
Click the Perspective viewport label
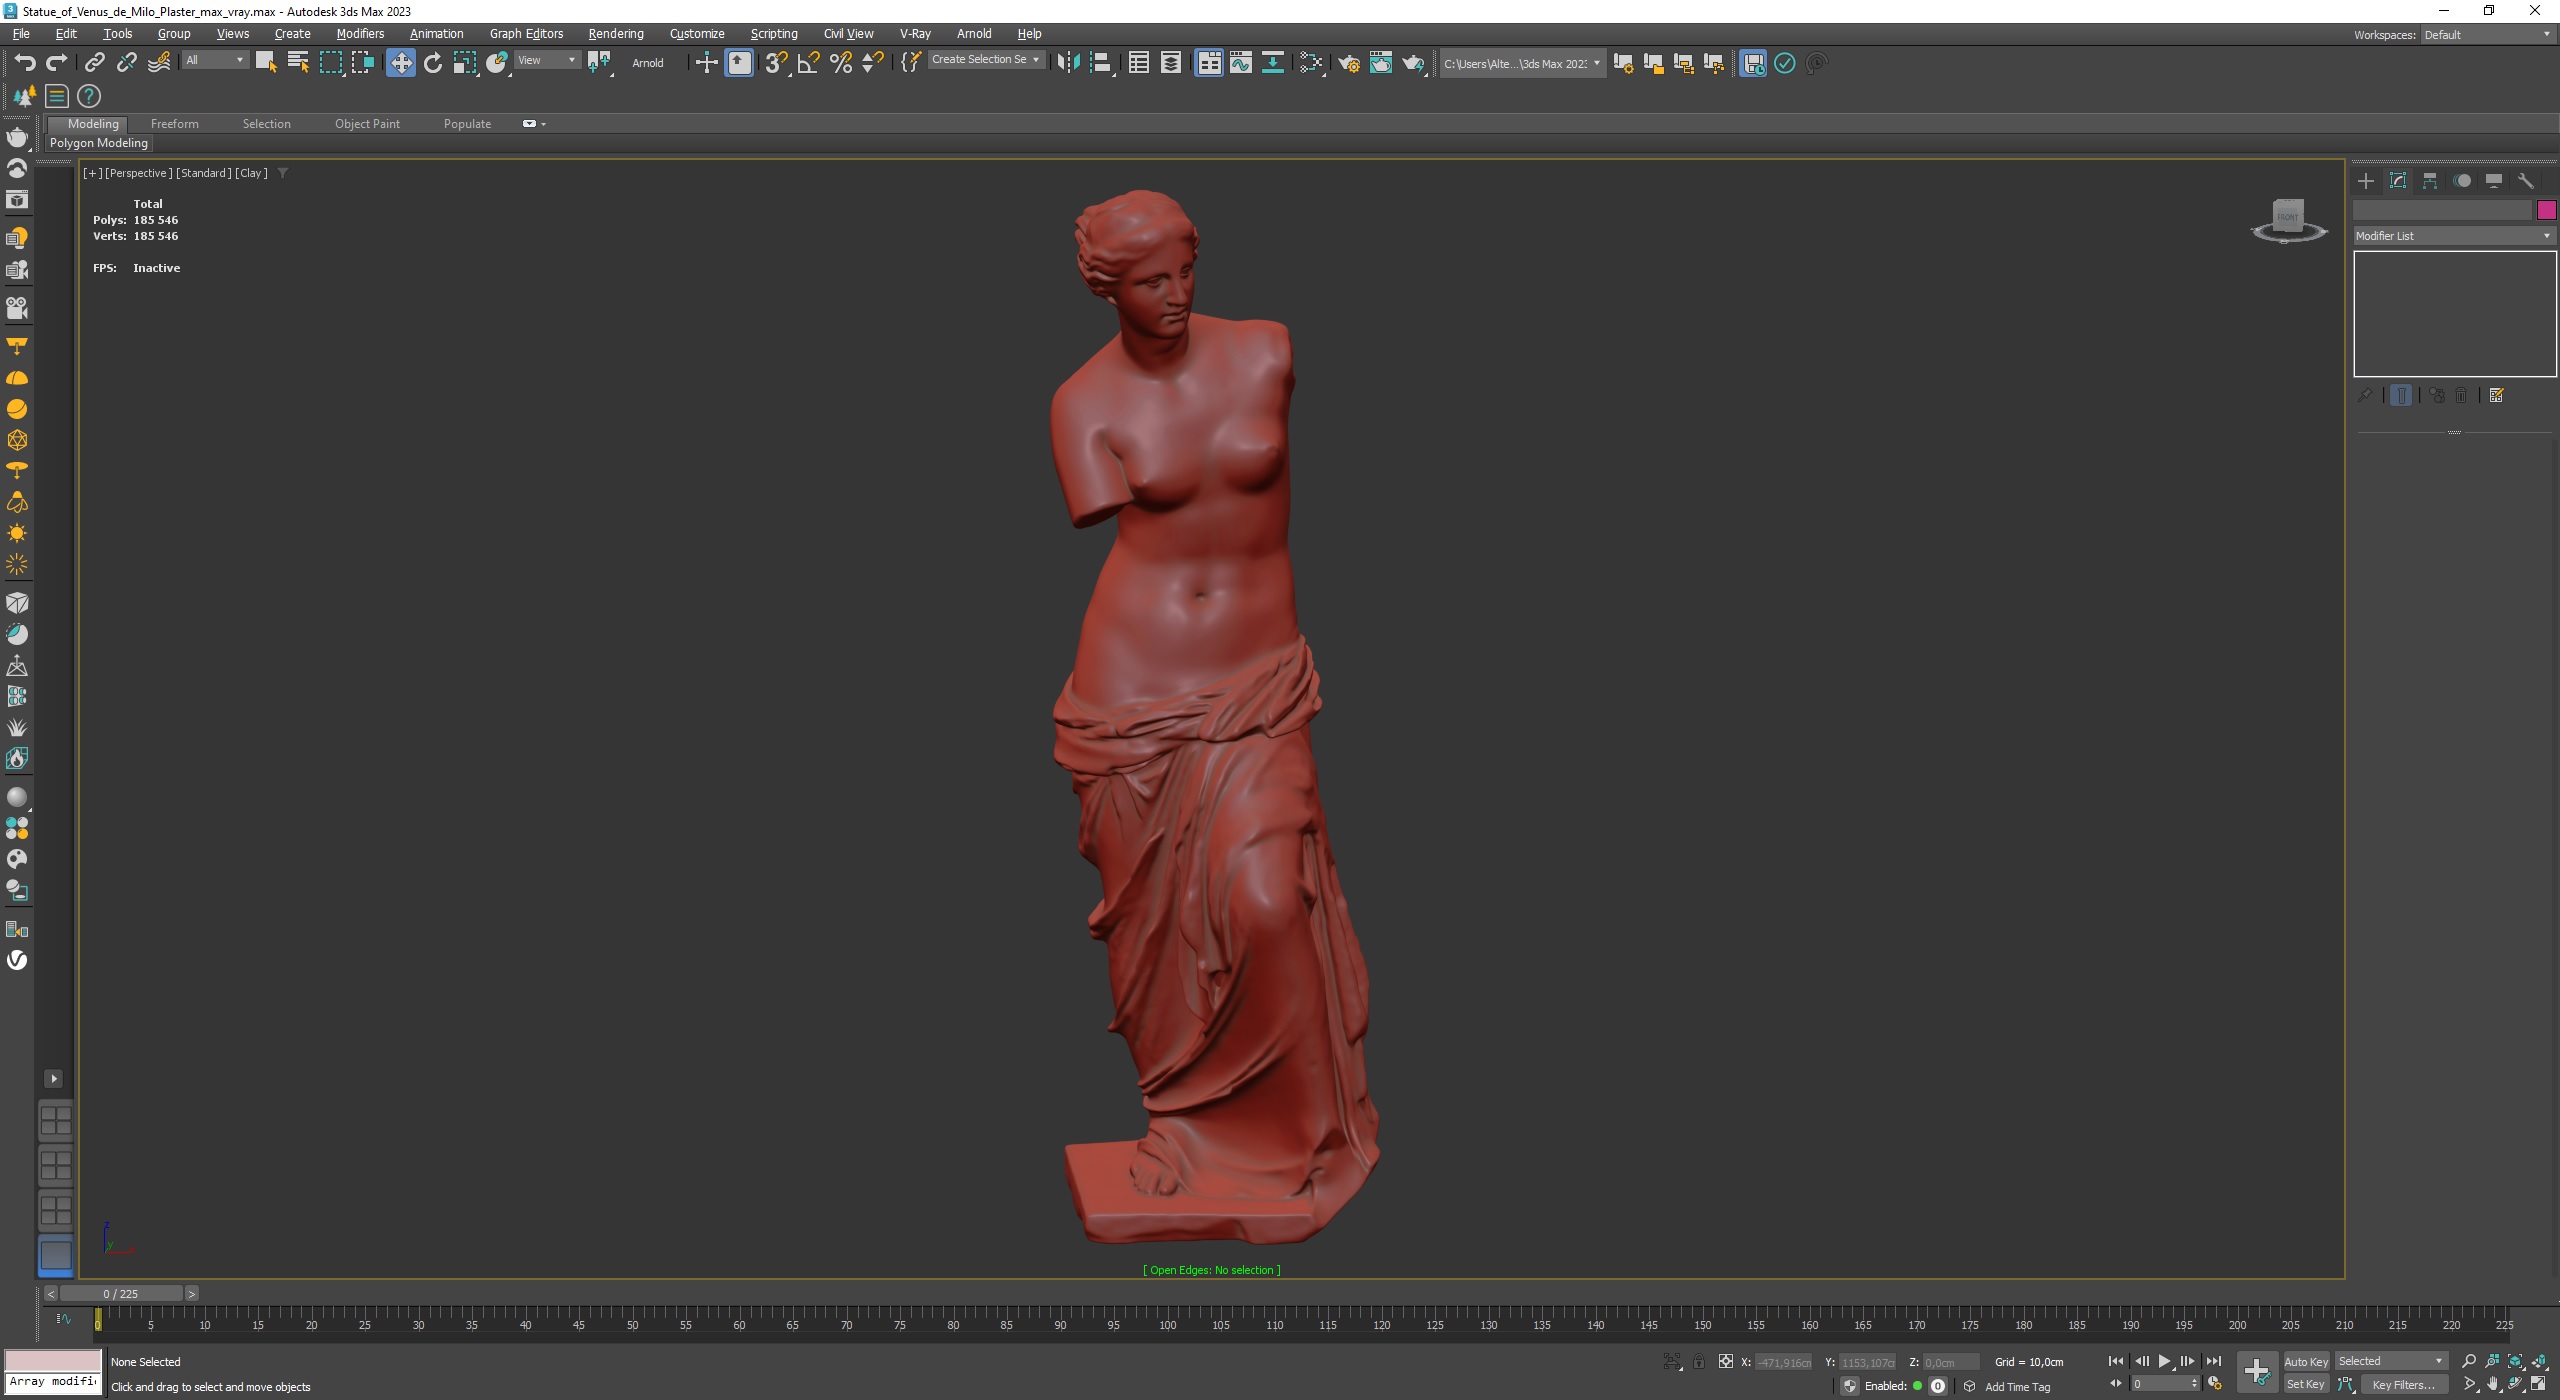click(138, 173)
